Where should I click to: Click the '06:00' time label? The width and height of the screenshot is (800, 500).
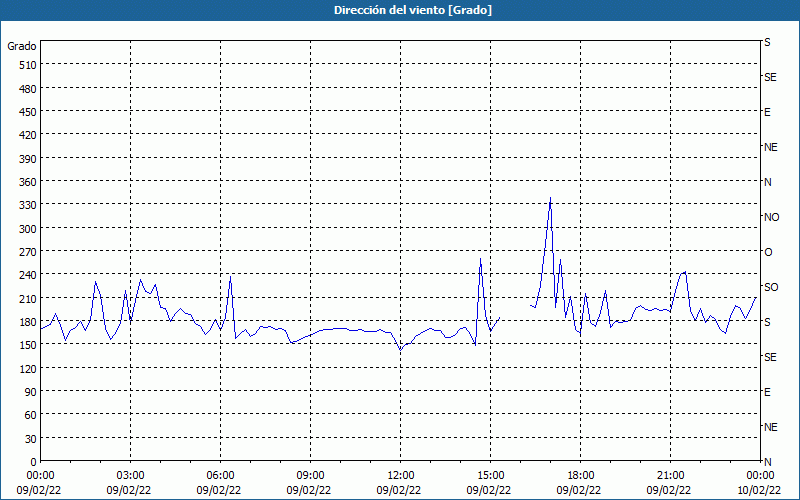pyautogui.click(x=220, y=476)
